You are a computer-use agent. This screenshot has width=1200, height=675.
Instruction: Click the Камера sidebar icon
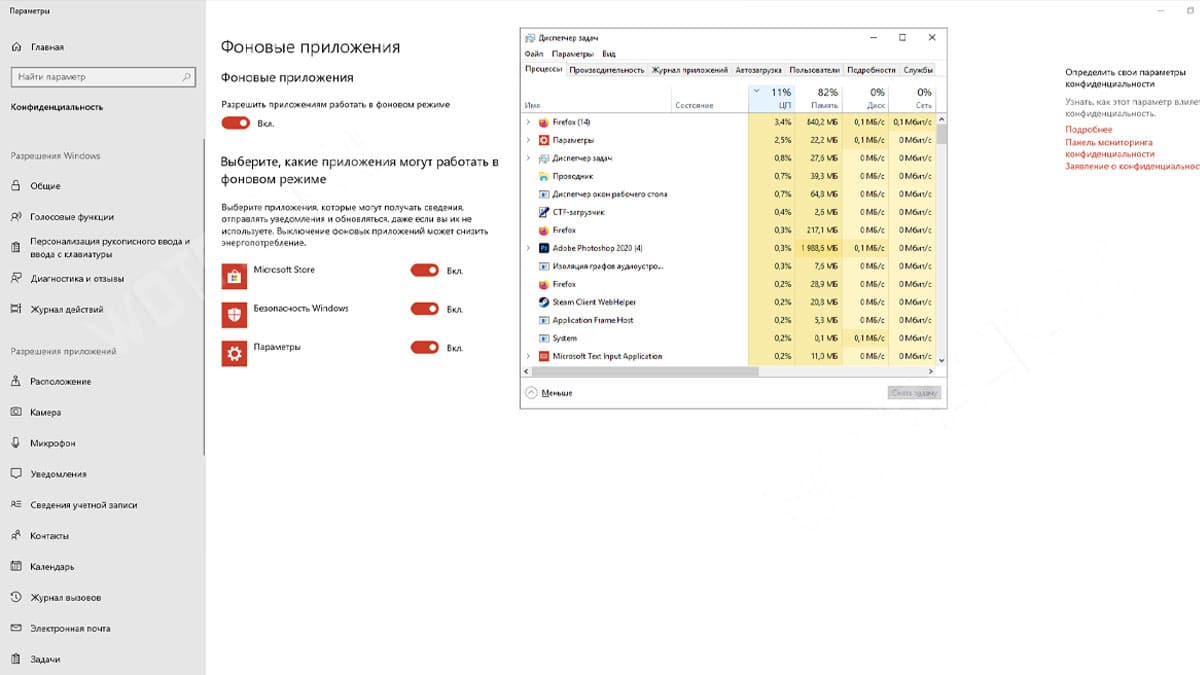tap(16, 412)
